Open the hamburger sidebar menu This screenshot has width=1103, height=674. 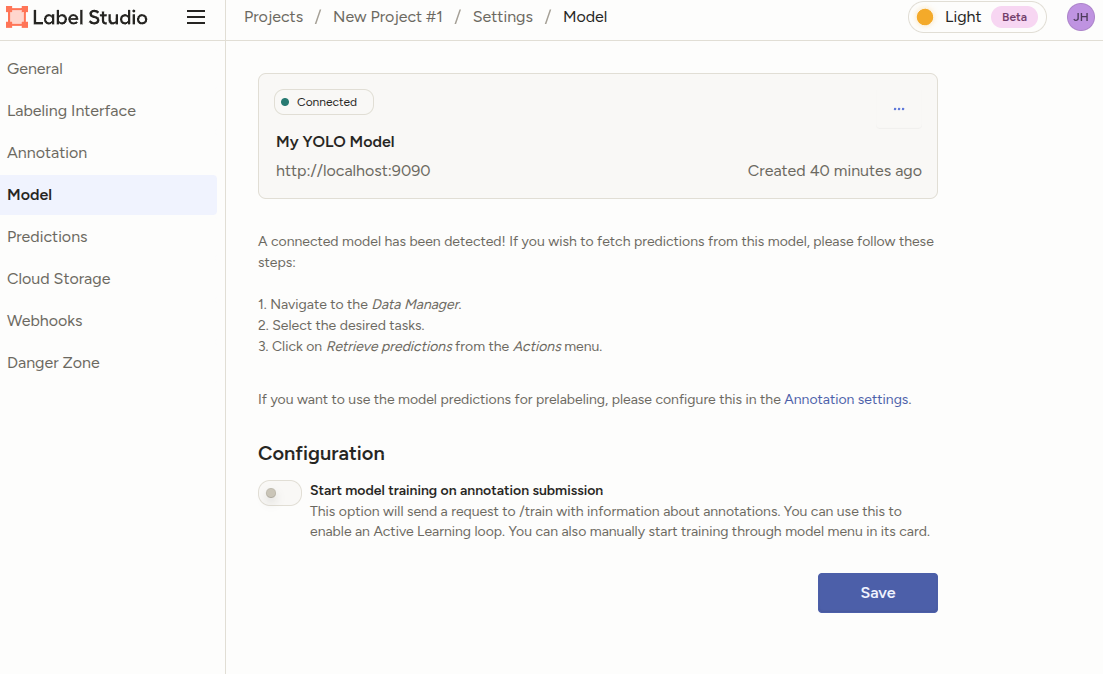[x=196, y=18]
